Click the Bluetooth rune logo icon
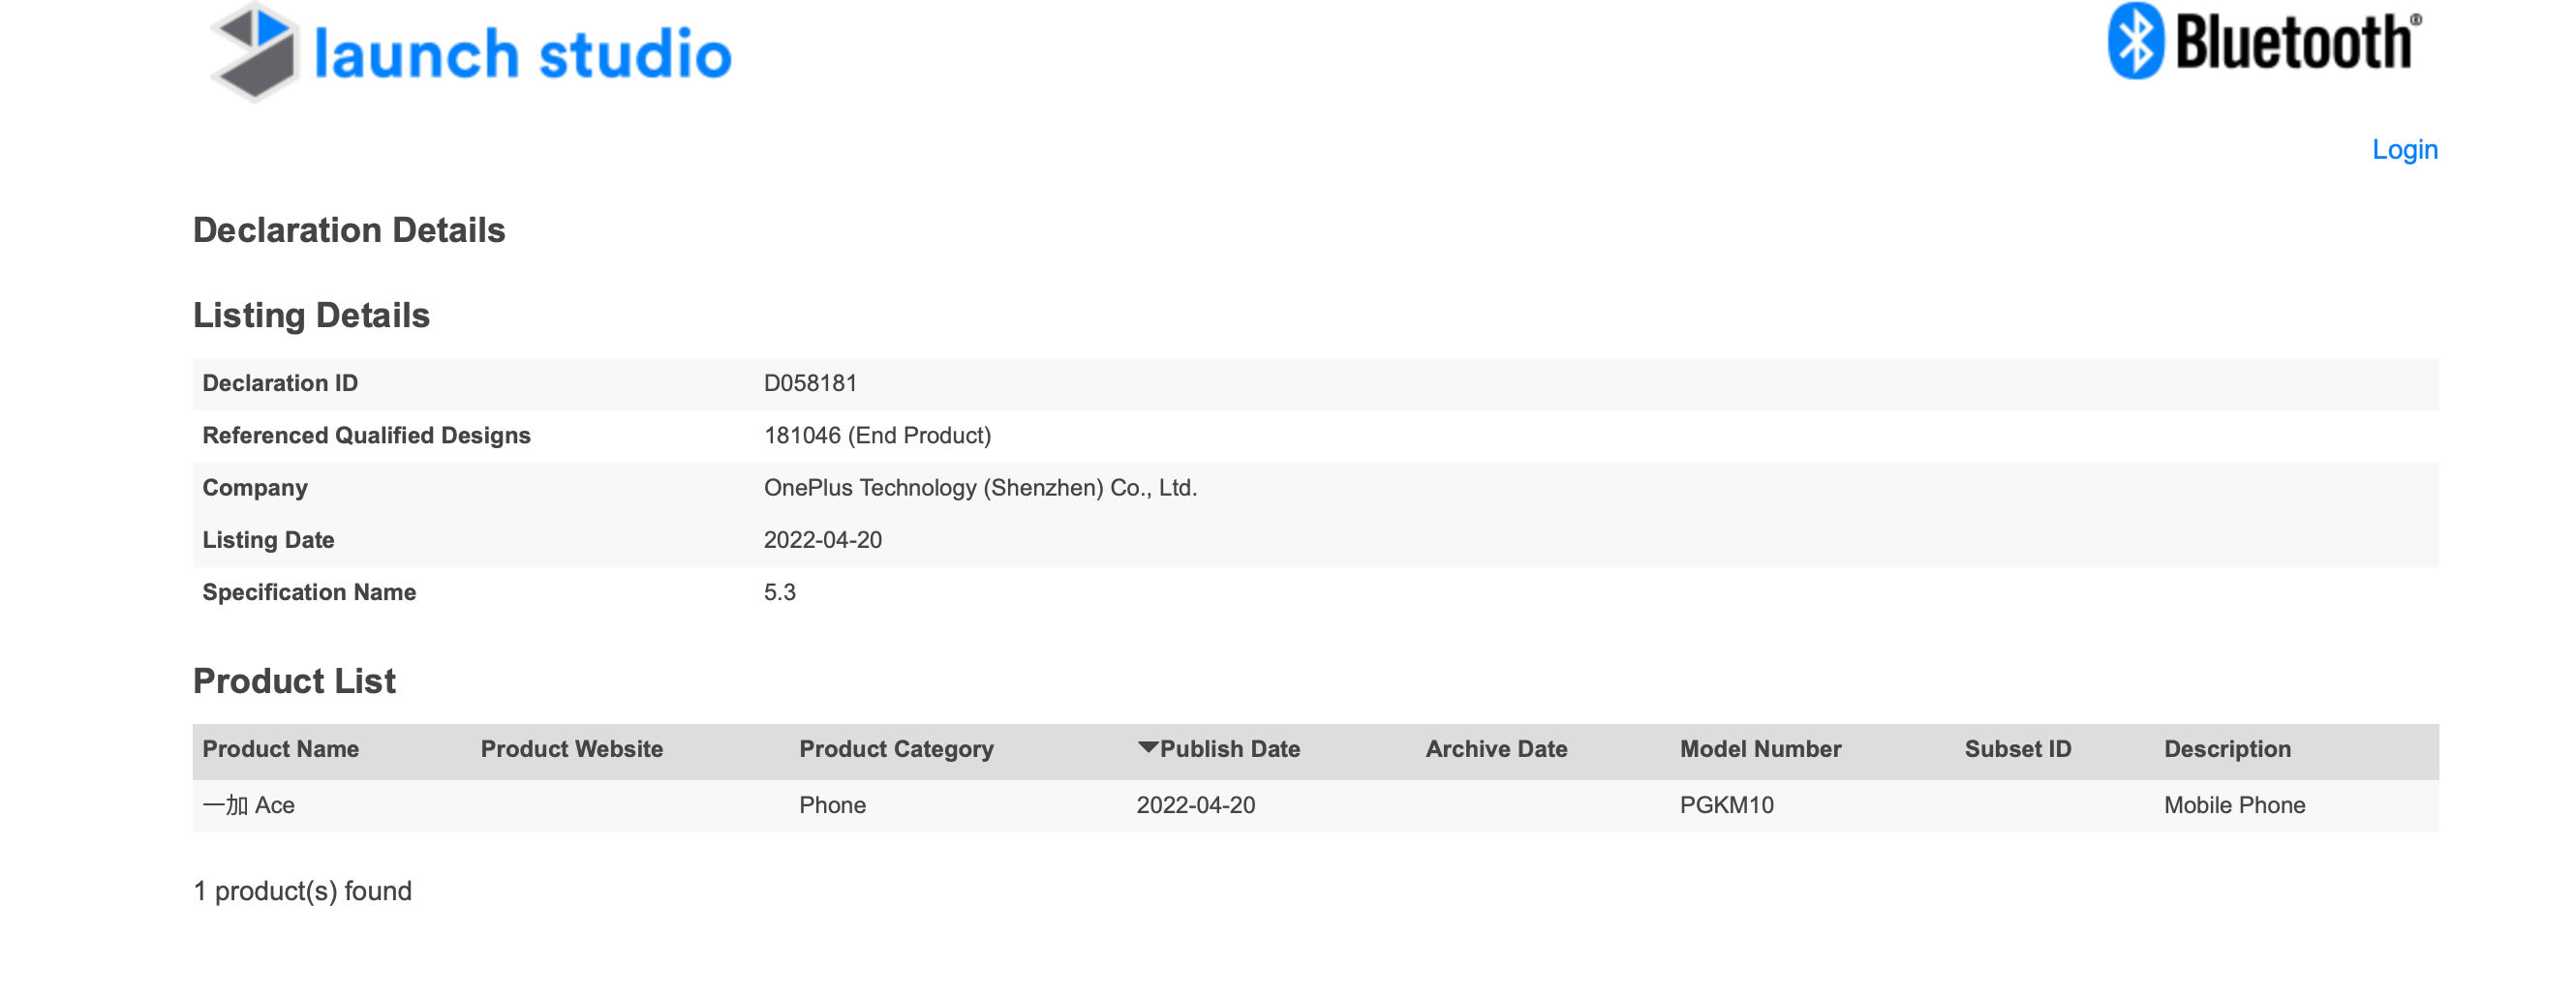This screenshot has height=997, width=2576. [x=2135, y=40]
